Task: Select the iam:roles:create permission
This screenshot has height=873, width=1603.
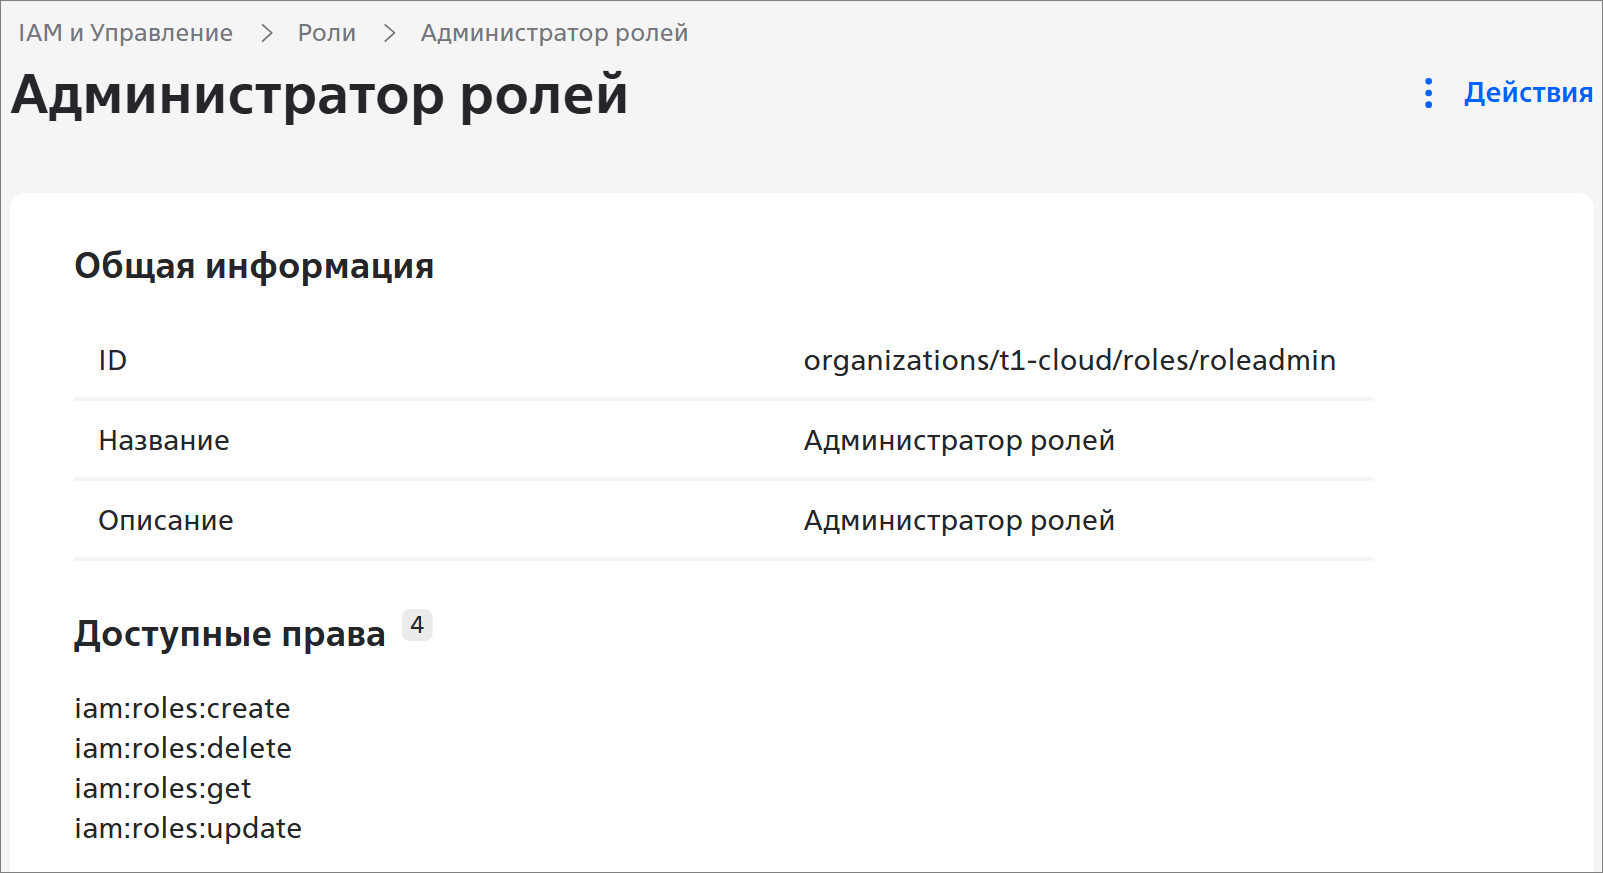Action: [182, 708]
